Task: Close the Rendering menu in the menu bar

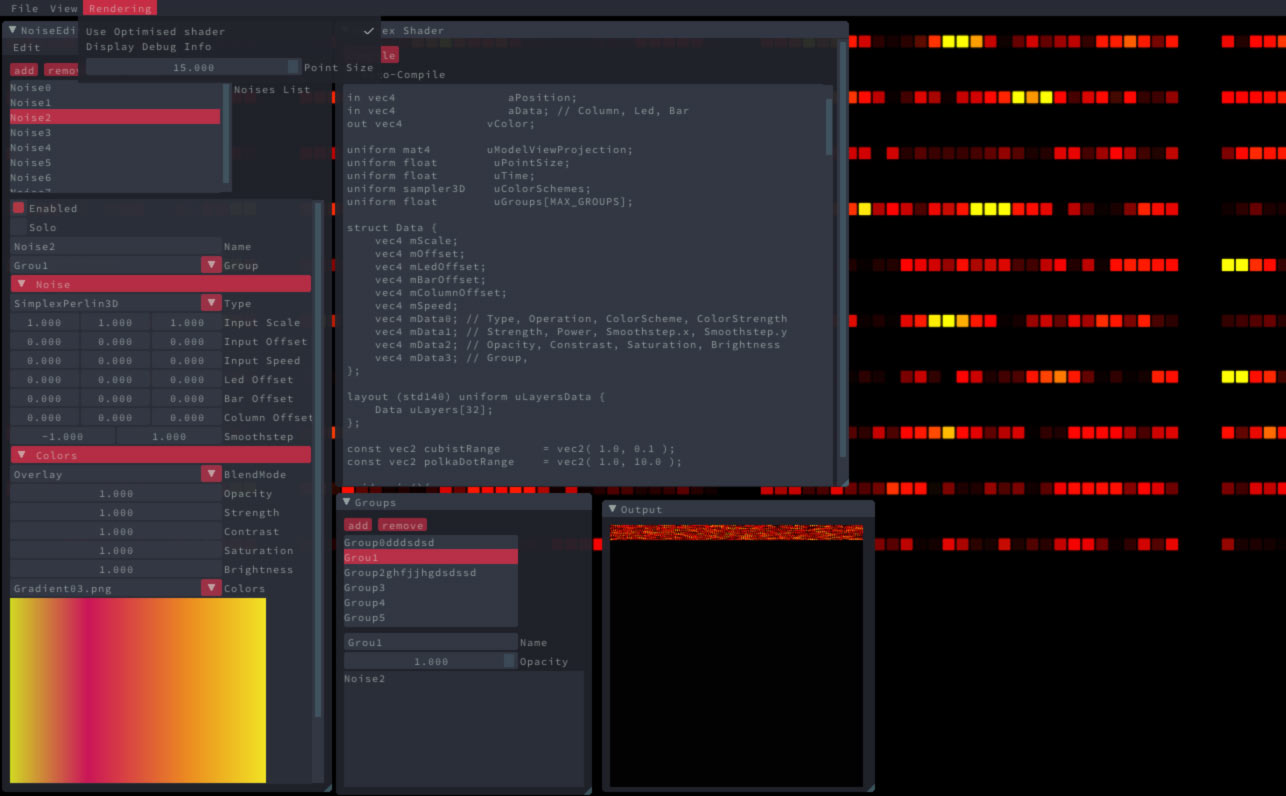Action: click(120, 8)
